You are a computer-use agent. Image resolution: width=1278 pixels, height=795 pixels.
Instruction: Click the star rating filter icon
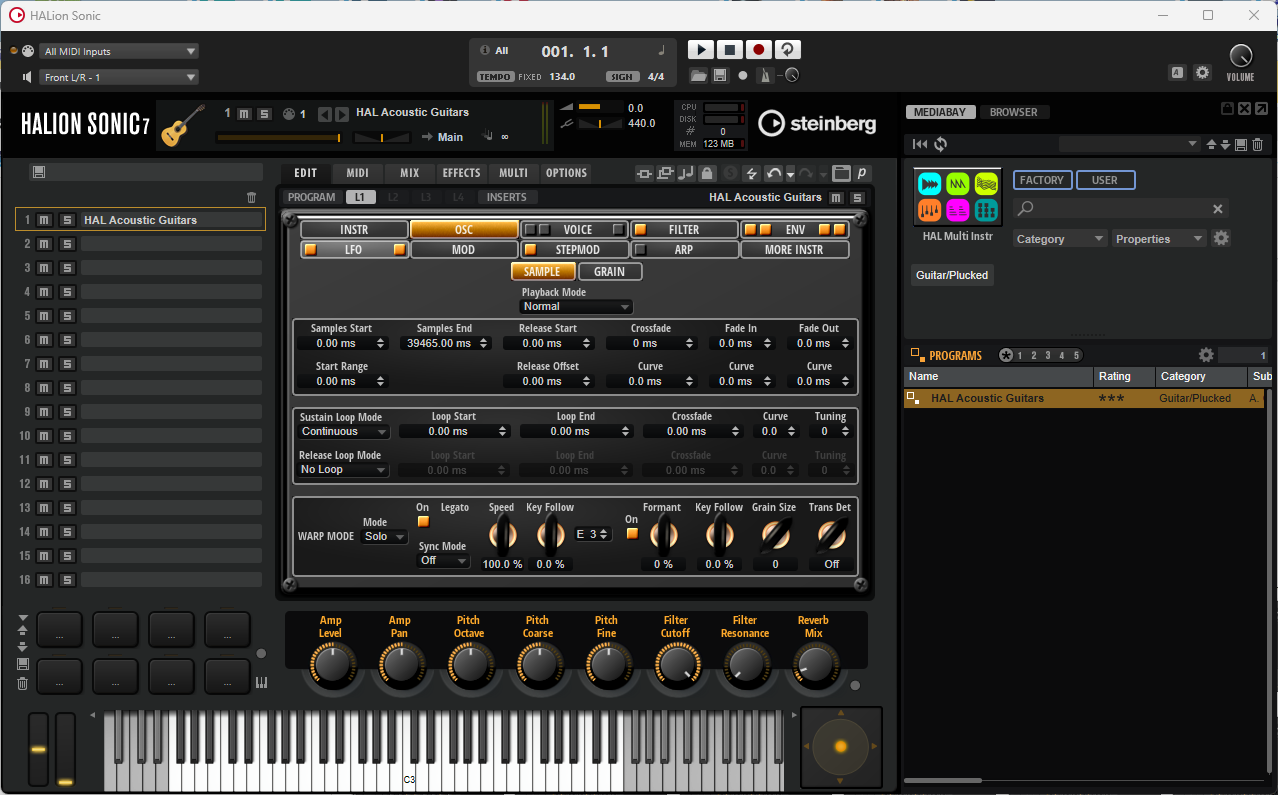pyautogui.click(x=1005, y=355)
